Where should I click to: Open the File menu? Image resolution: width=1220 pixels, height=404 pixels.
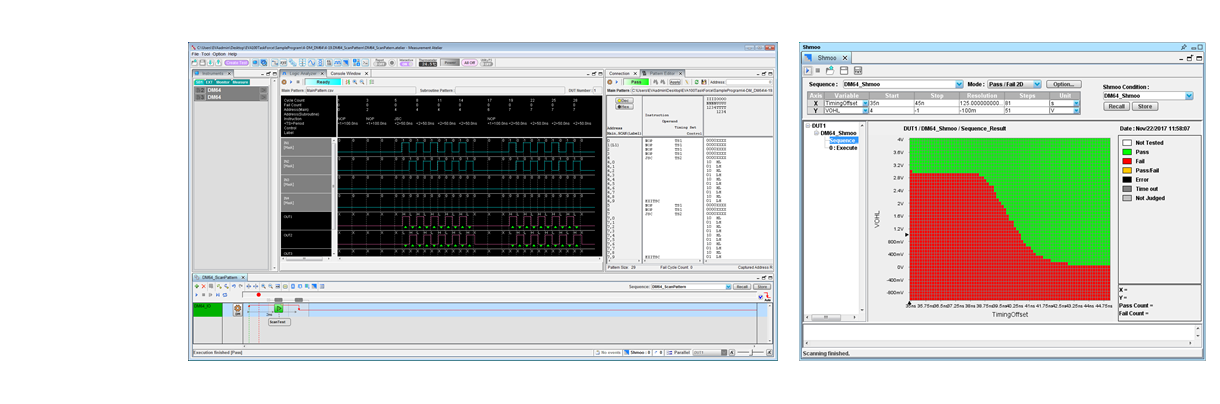196,53
